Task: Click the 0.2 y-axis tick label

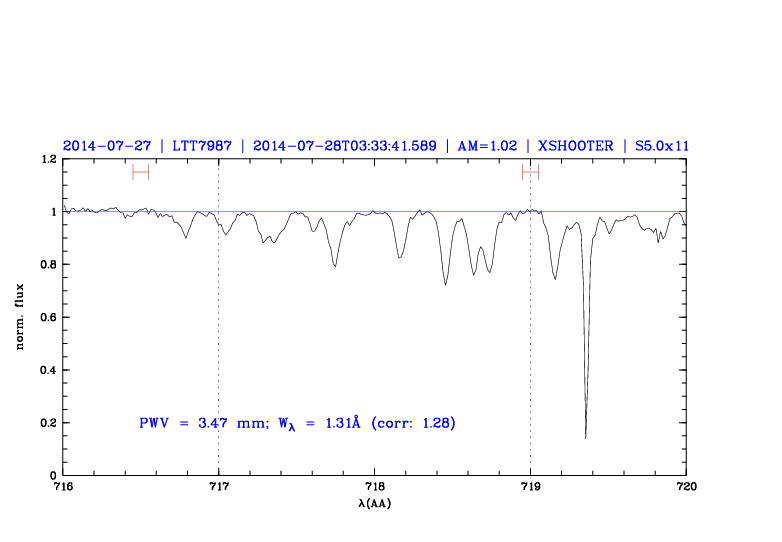Action: click(x=47, y=423)
